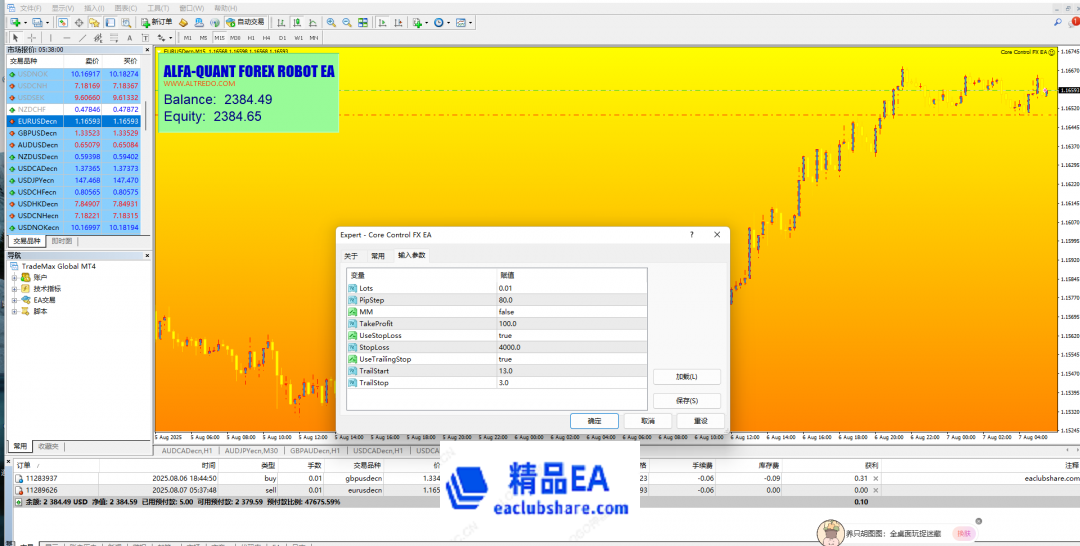Image resolution: width=1080 pixels, height=546 pixels.
Task: Open the 文件(F) menu
Action: [30, 8]
